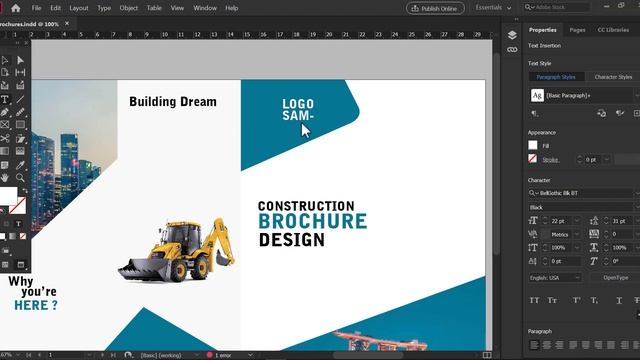Enable Align Right paragraph alignment
This screenshot has width=640, height=360.
pyautogui.click(x=559, y=345)
